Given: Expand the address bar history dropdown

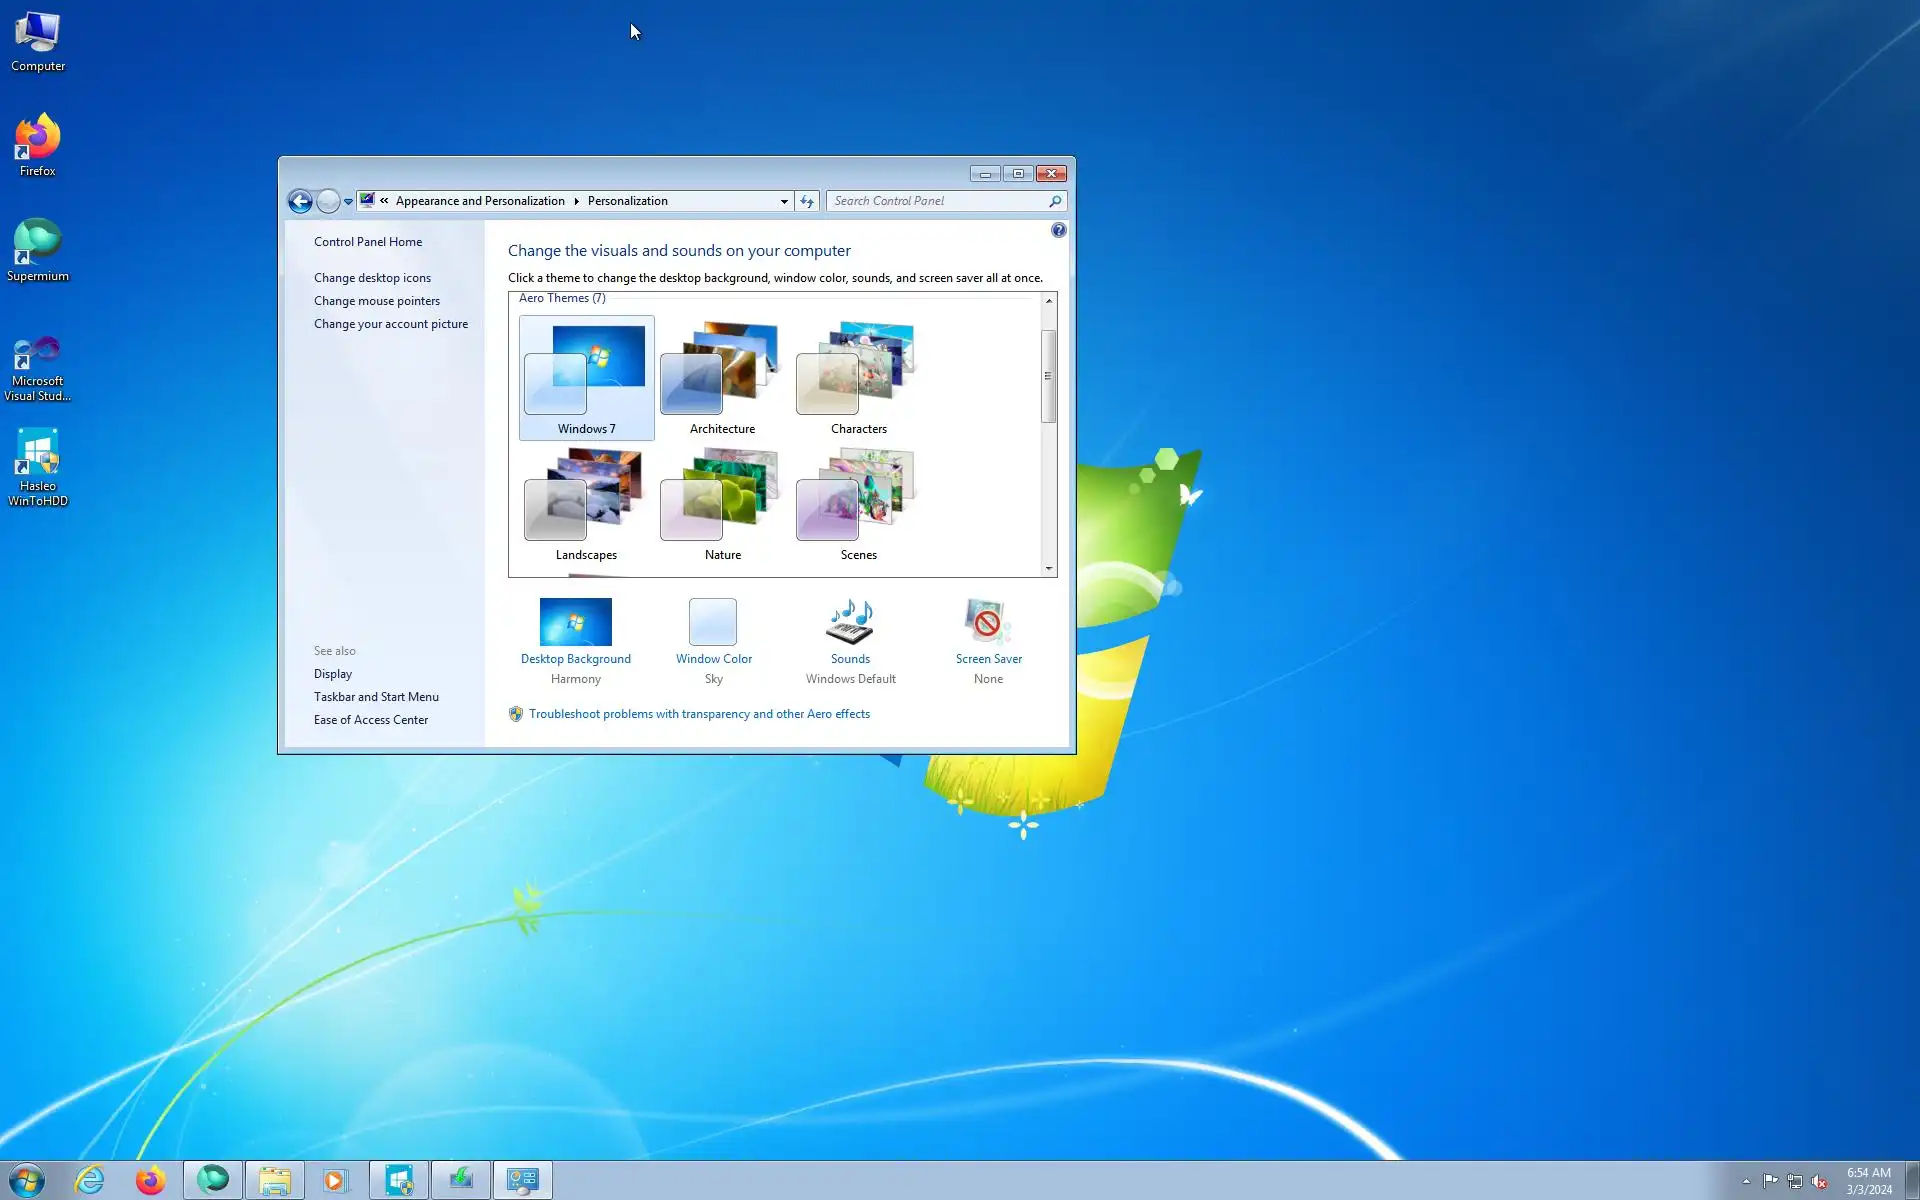Looking at the screenshot, I should pos(784,201).
